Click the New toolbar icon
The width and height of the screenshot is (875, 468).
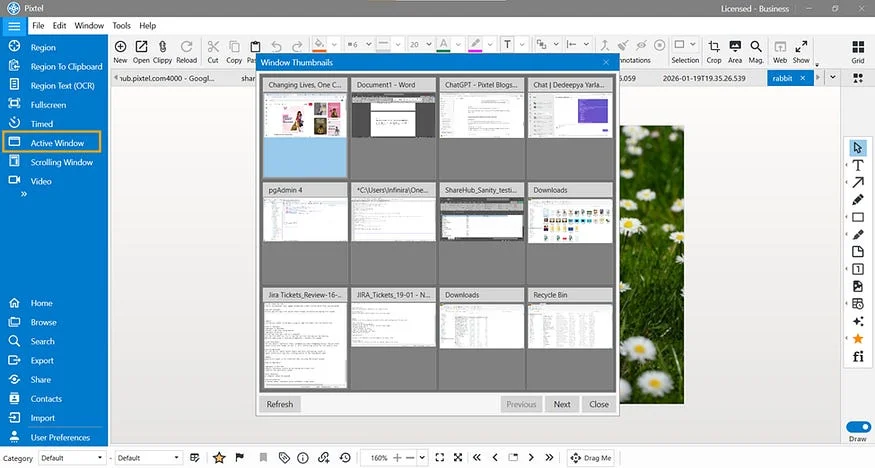(120, 51)
